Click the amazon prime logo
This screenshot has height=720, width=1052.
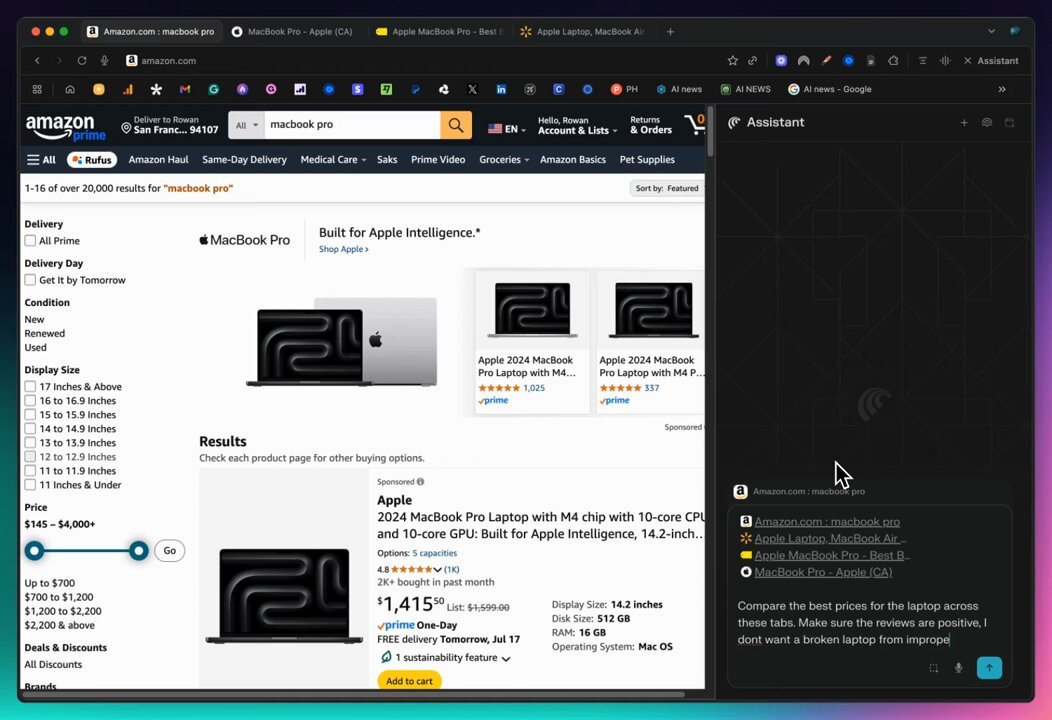click(66, 126)
